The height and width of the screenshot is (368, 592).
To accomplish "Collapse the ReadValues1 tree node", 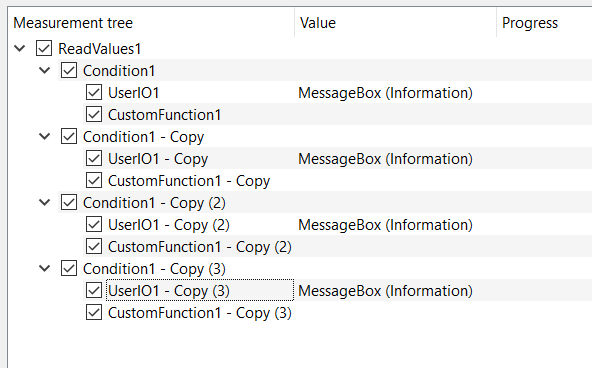I will pos(19,48).
